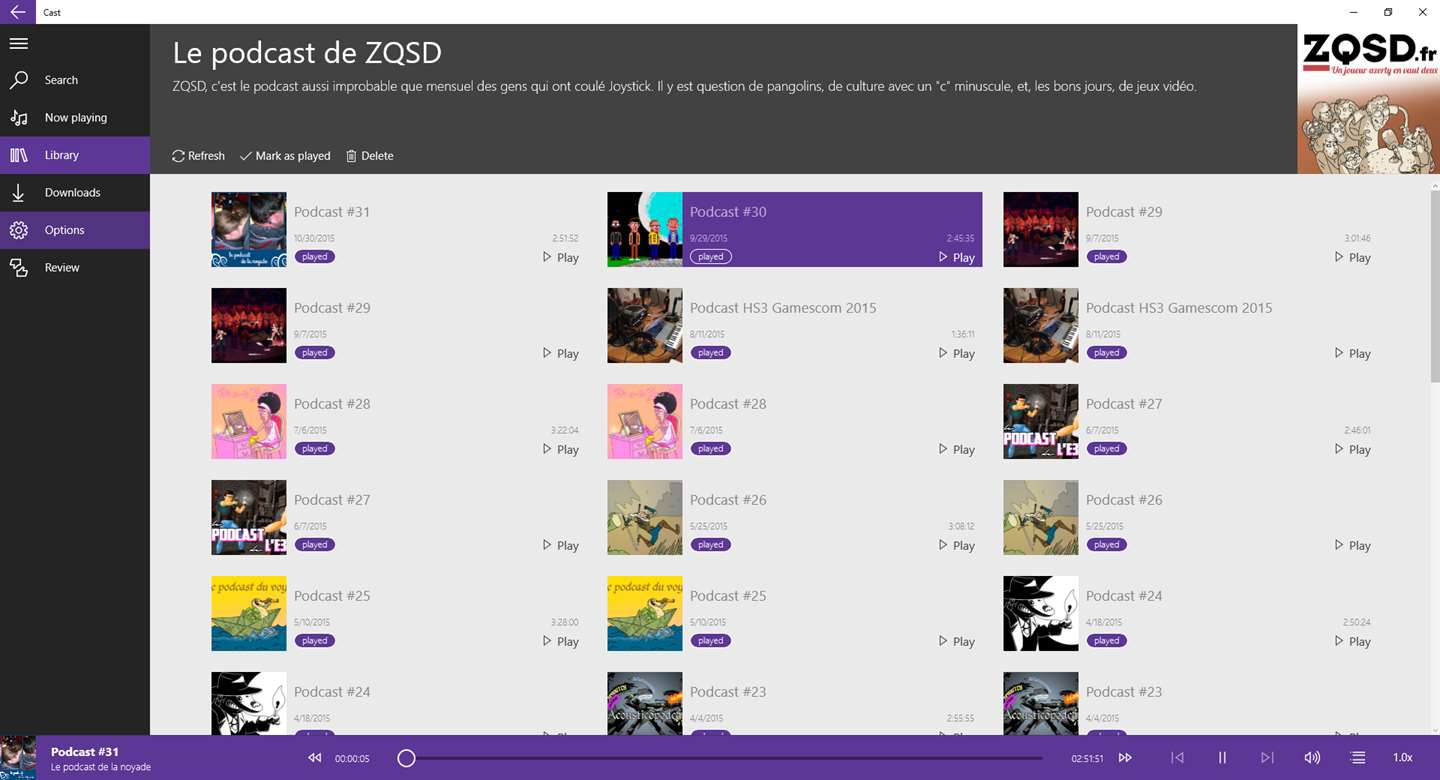Viewport: 1440px width, 780px height.
Task: Click the playback progress slider handle
Action: coord(406,758)
